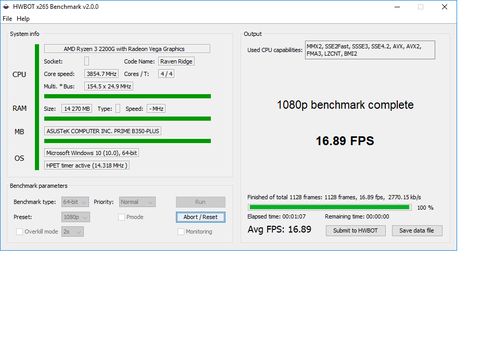Click 'Remaining time: 00:00:00' text

point(357,216)
